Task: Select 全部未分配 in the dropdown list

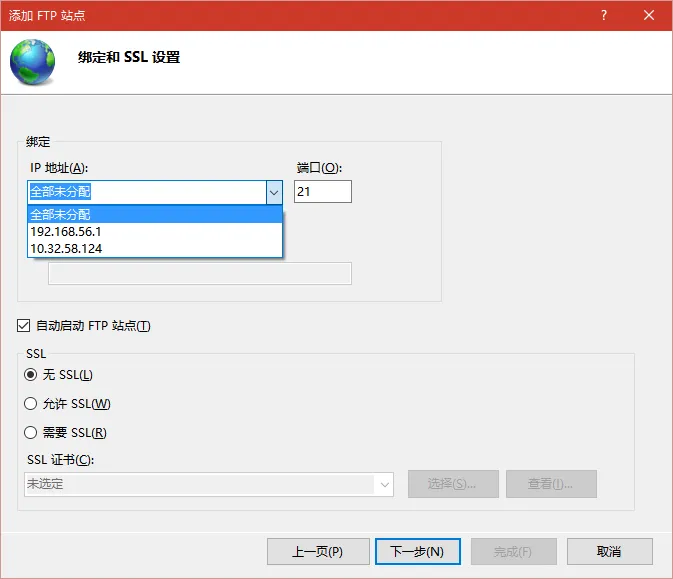Action: coord(155,214)
